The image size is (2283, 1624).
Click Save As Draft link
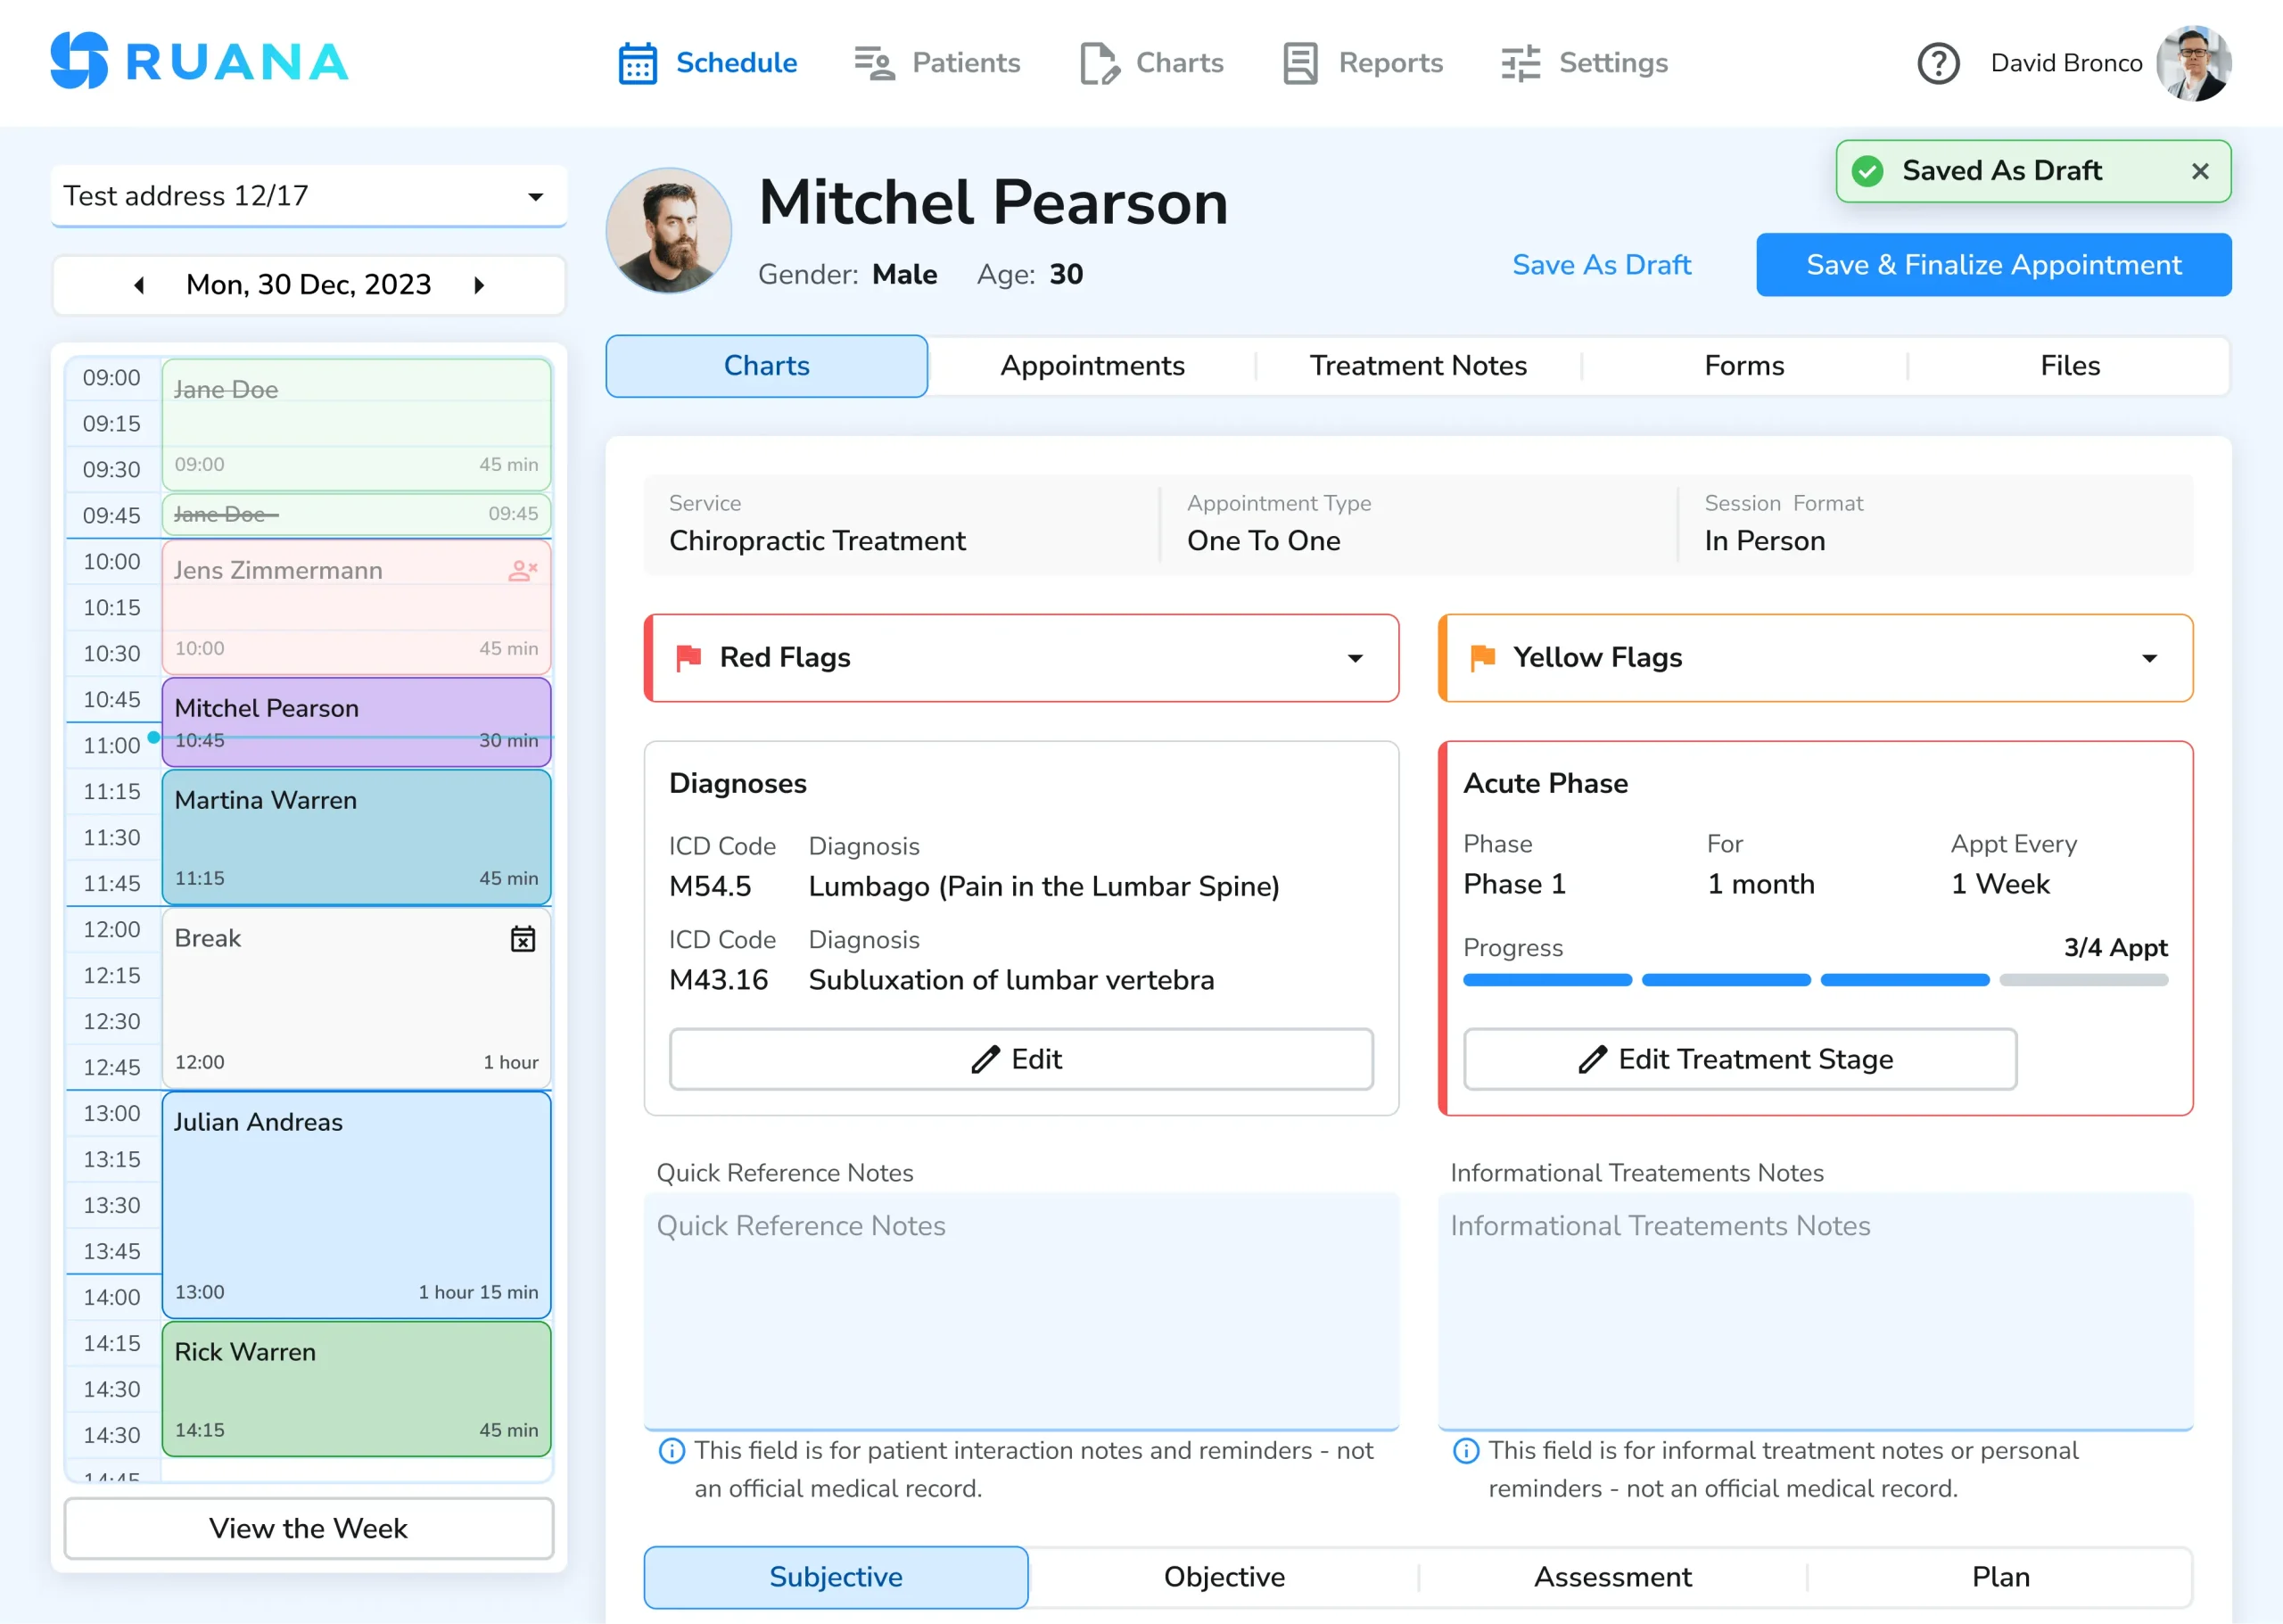1601,265
